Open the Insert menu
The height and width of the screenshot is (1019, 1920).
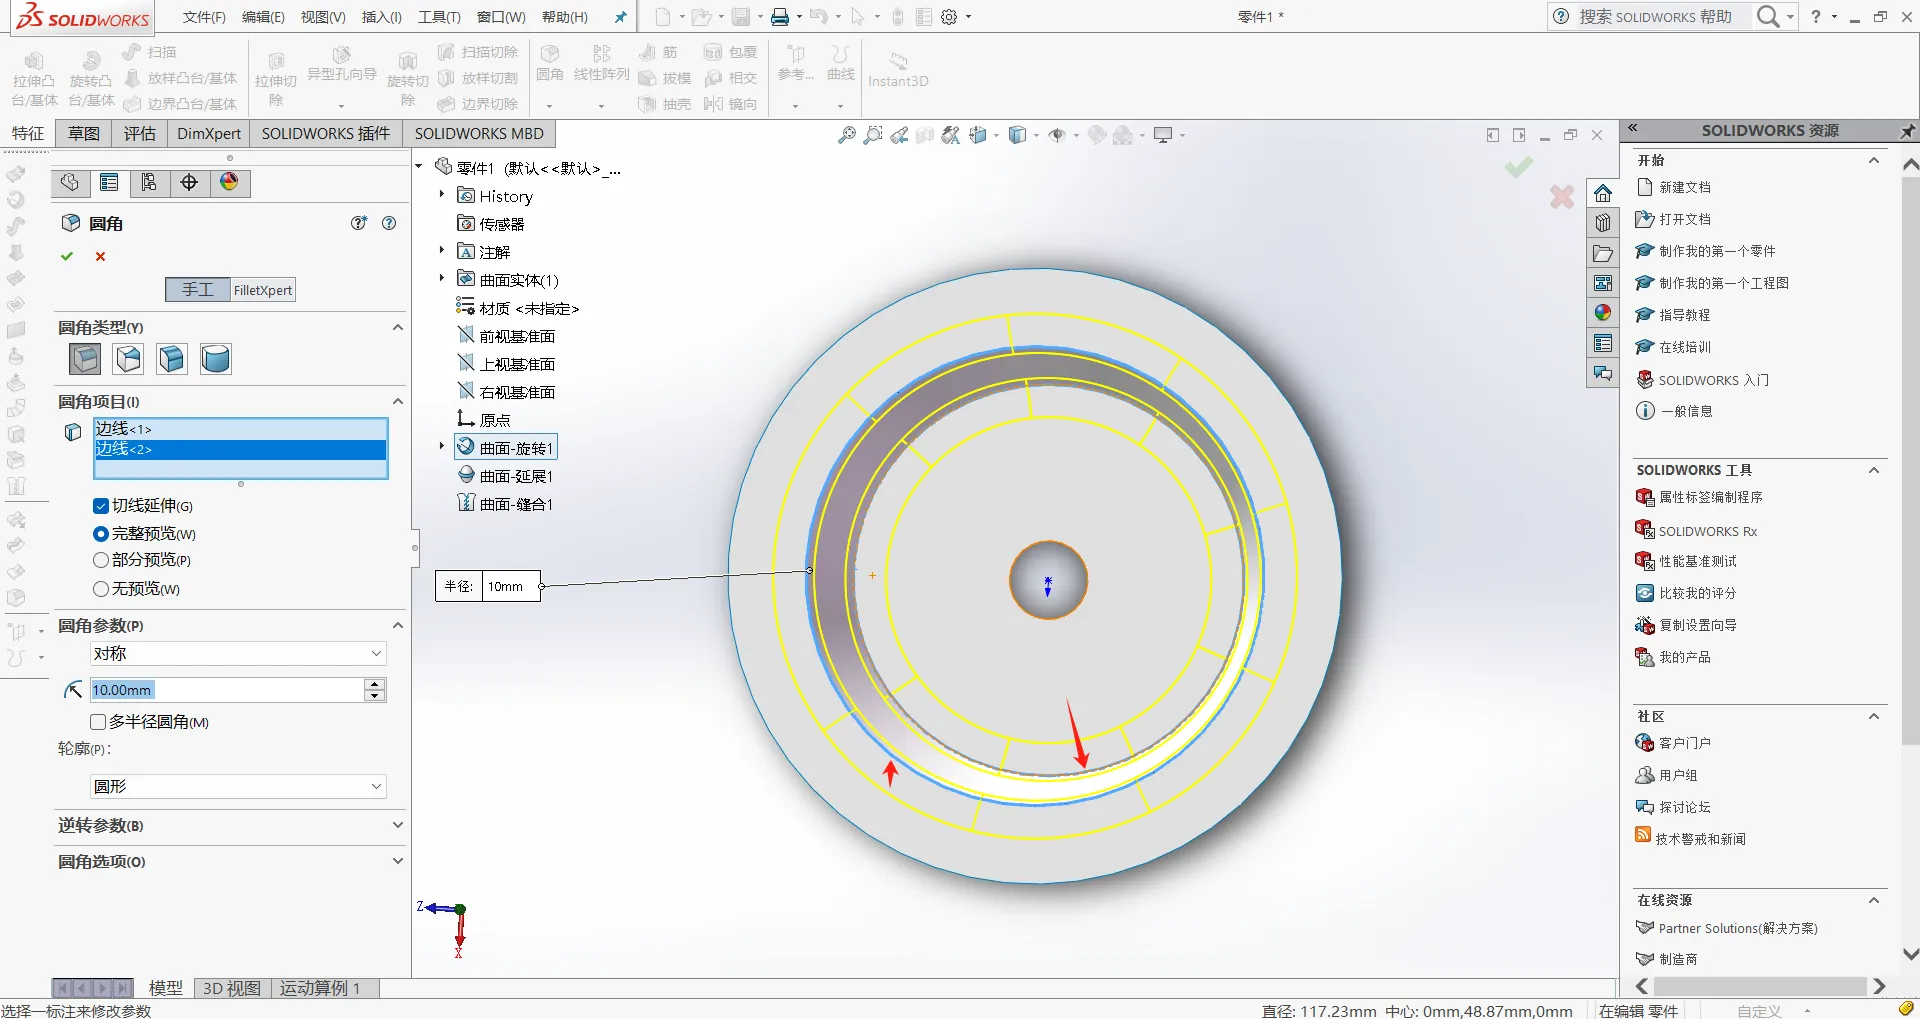(x=381, y=17)
